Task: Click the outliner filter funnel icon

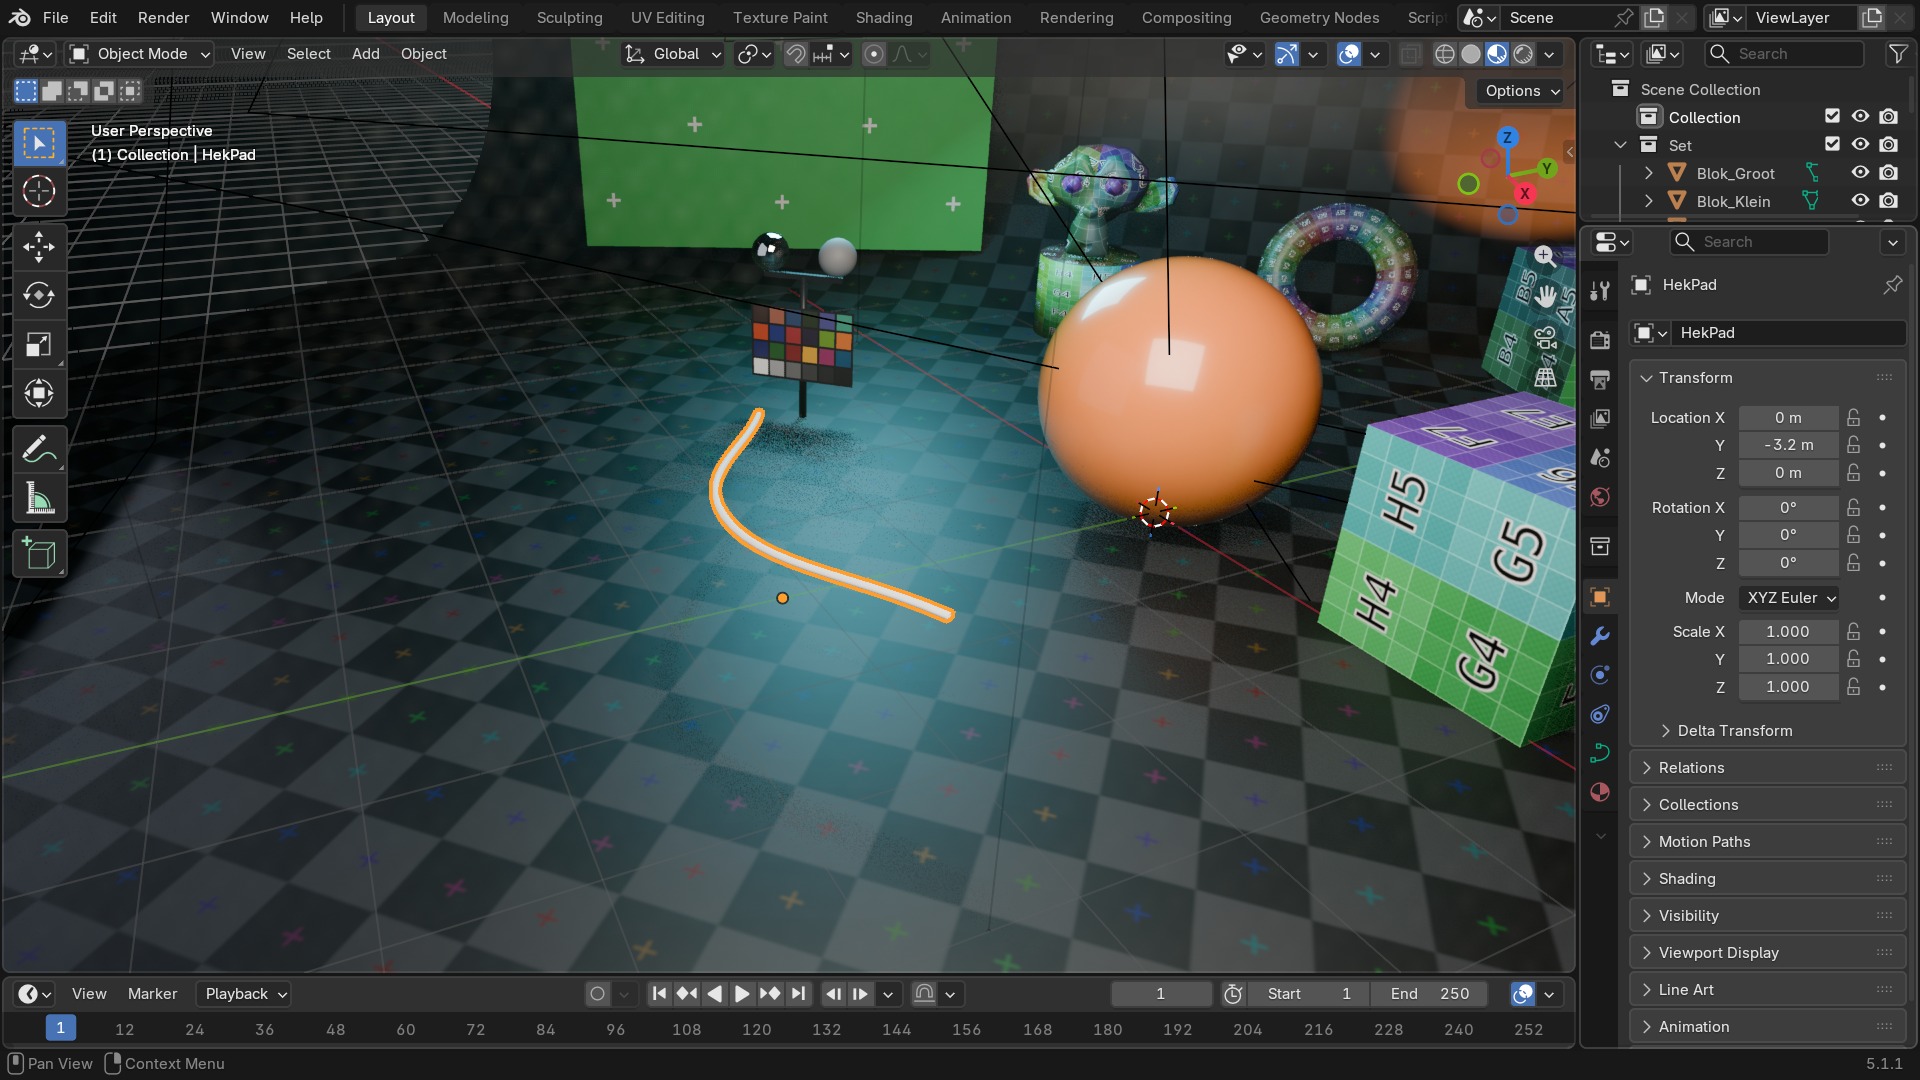Action: click(1897, 54)
